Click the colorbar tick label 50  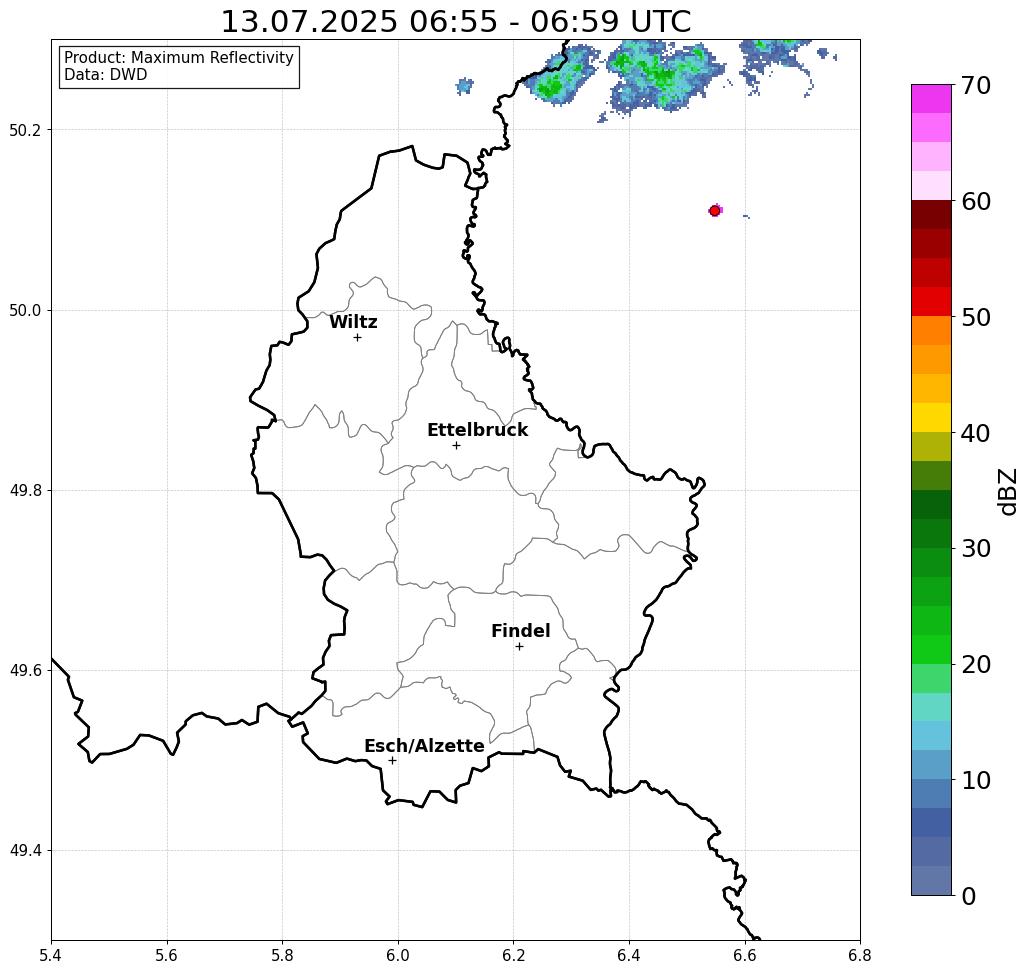(x=976, y=317)
